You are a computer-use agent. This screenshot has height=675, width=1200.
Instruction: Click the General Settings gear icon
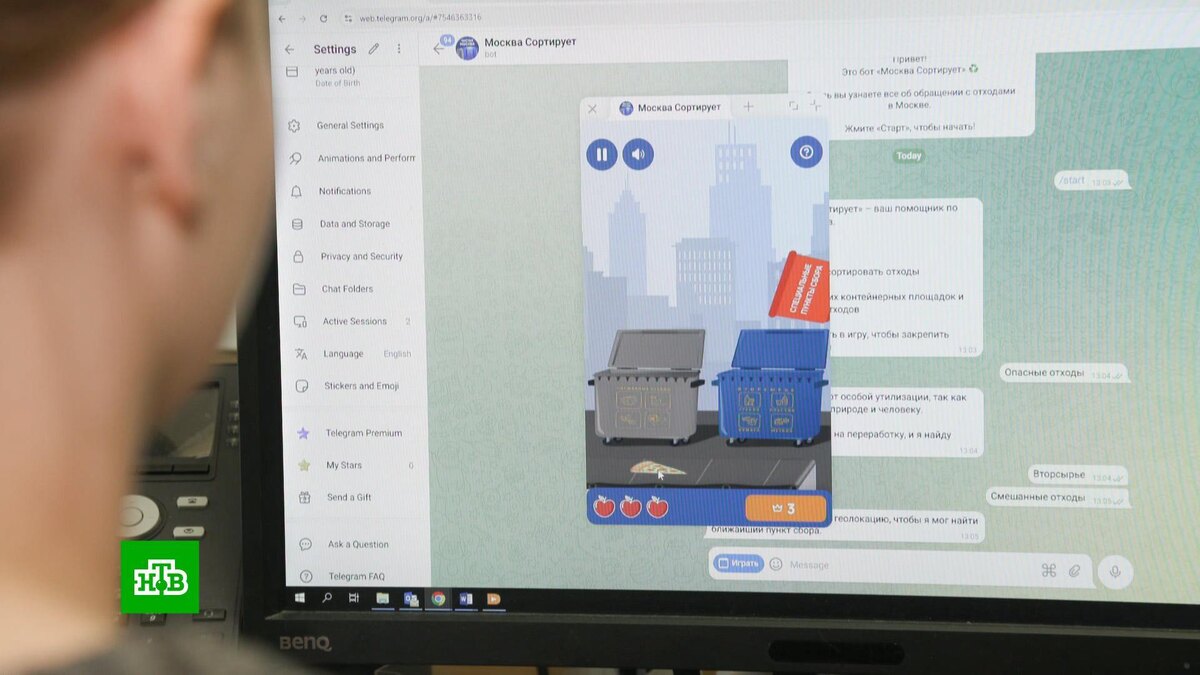(x=294, y=126)
